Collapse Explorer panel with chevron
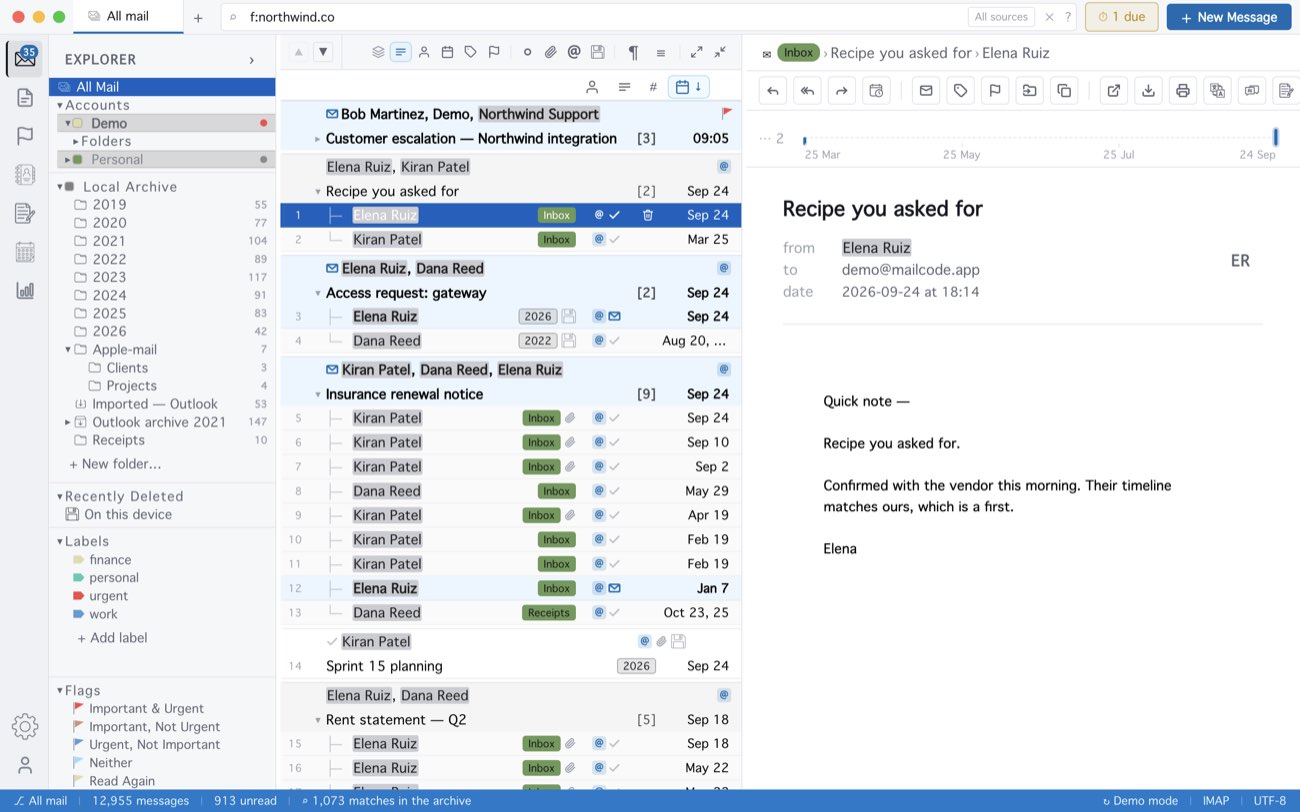The image size is (1300, 812). point(251,60)
